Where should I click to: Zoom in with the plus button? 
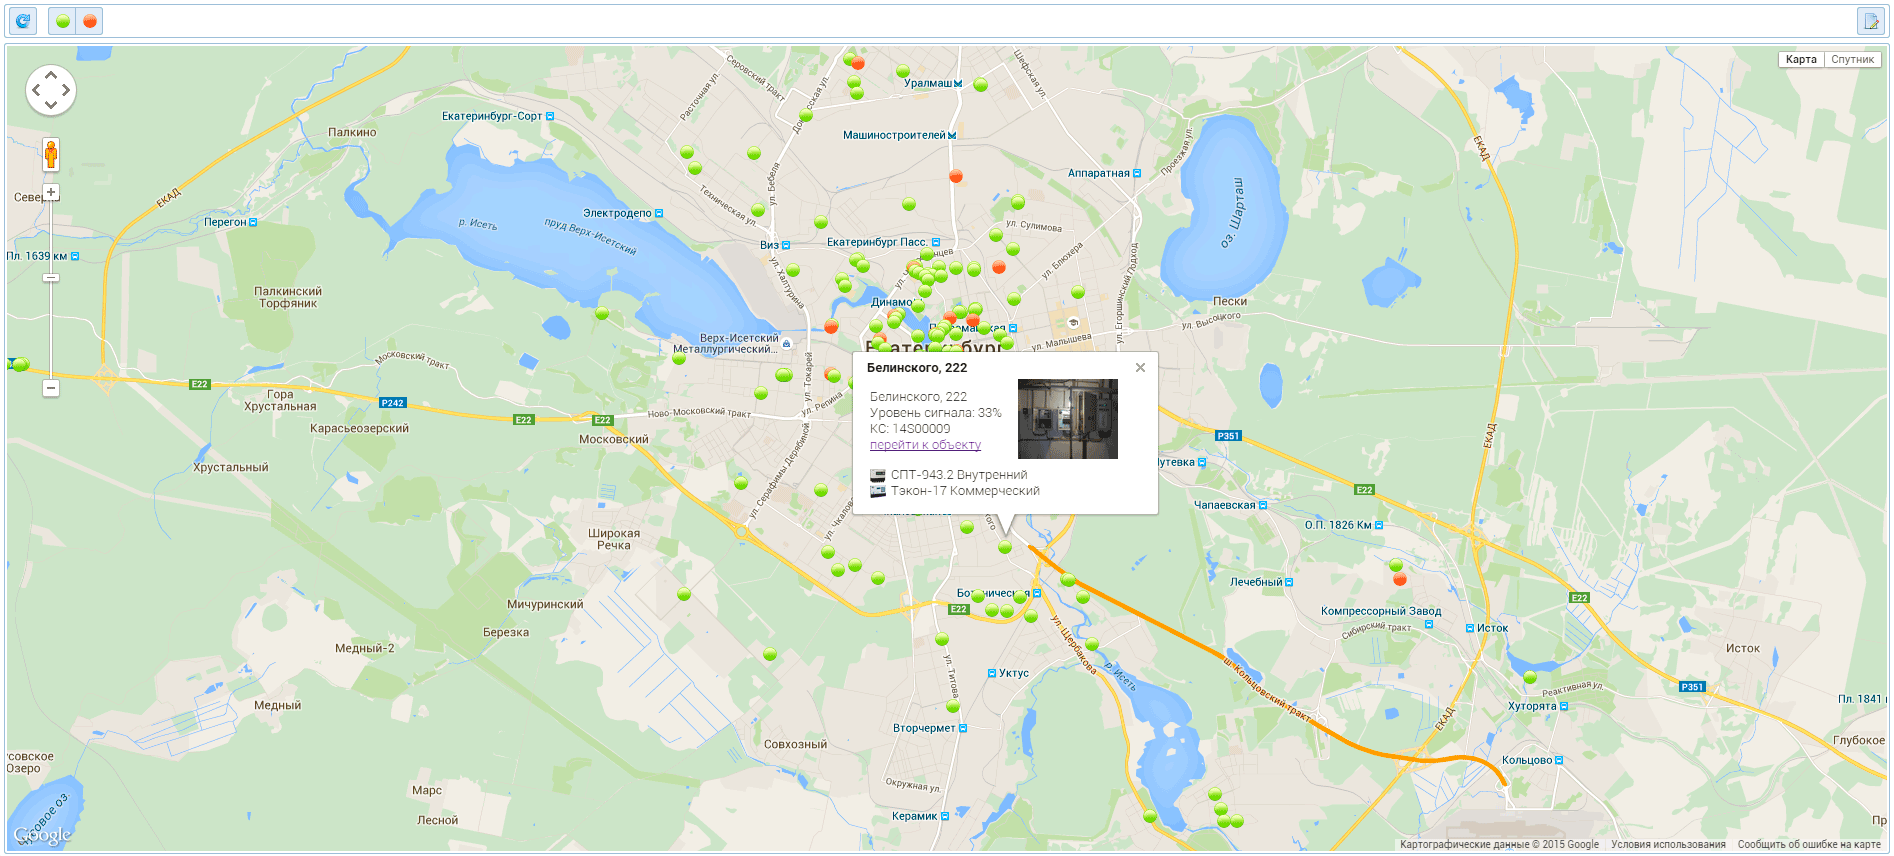[51, 192]
